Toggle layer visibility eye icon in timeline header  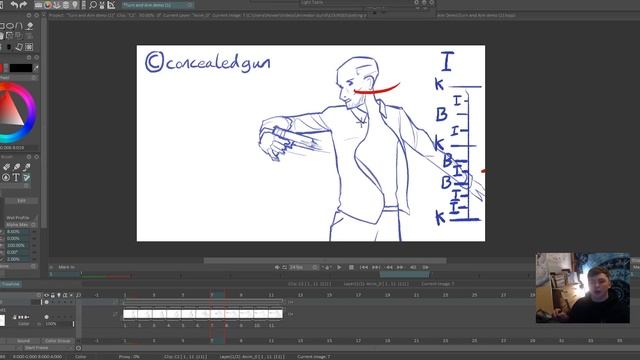tap(47, 295)
